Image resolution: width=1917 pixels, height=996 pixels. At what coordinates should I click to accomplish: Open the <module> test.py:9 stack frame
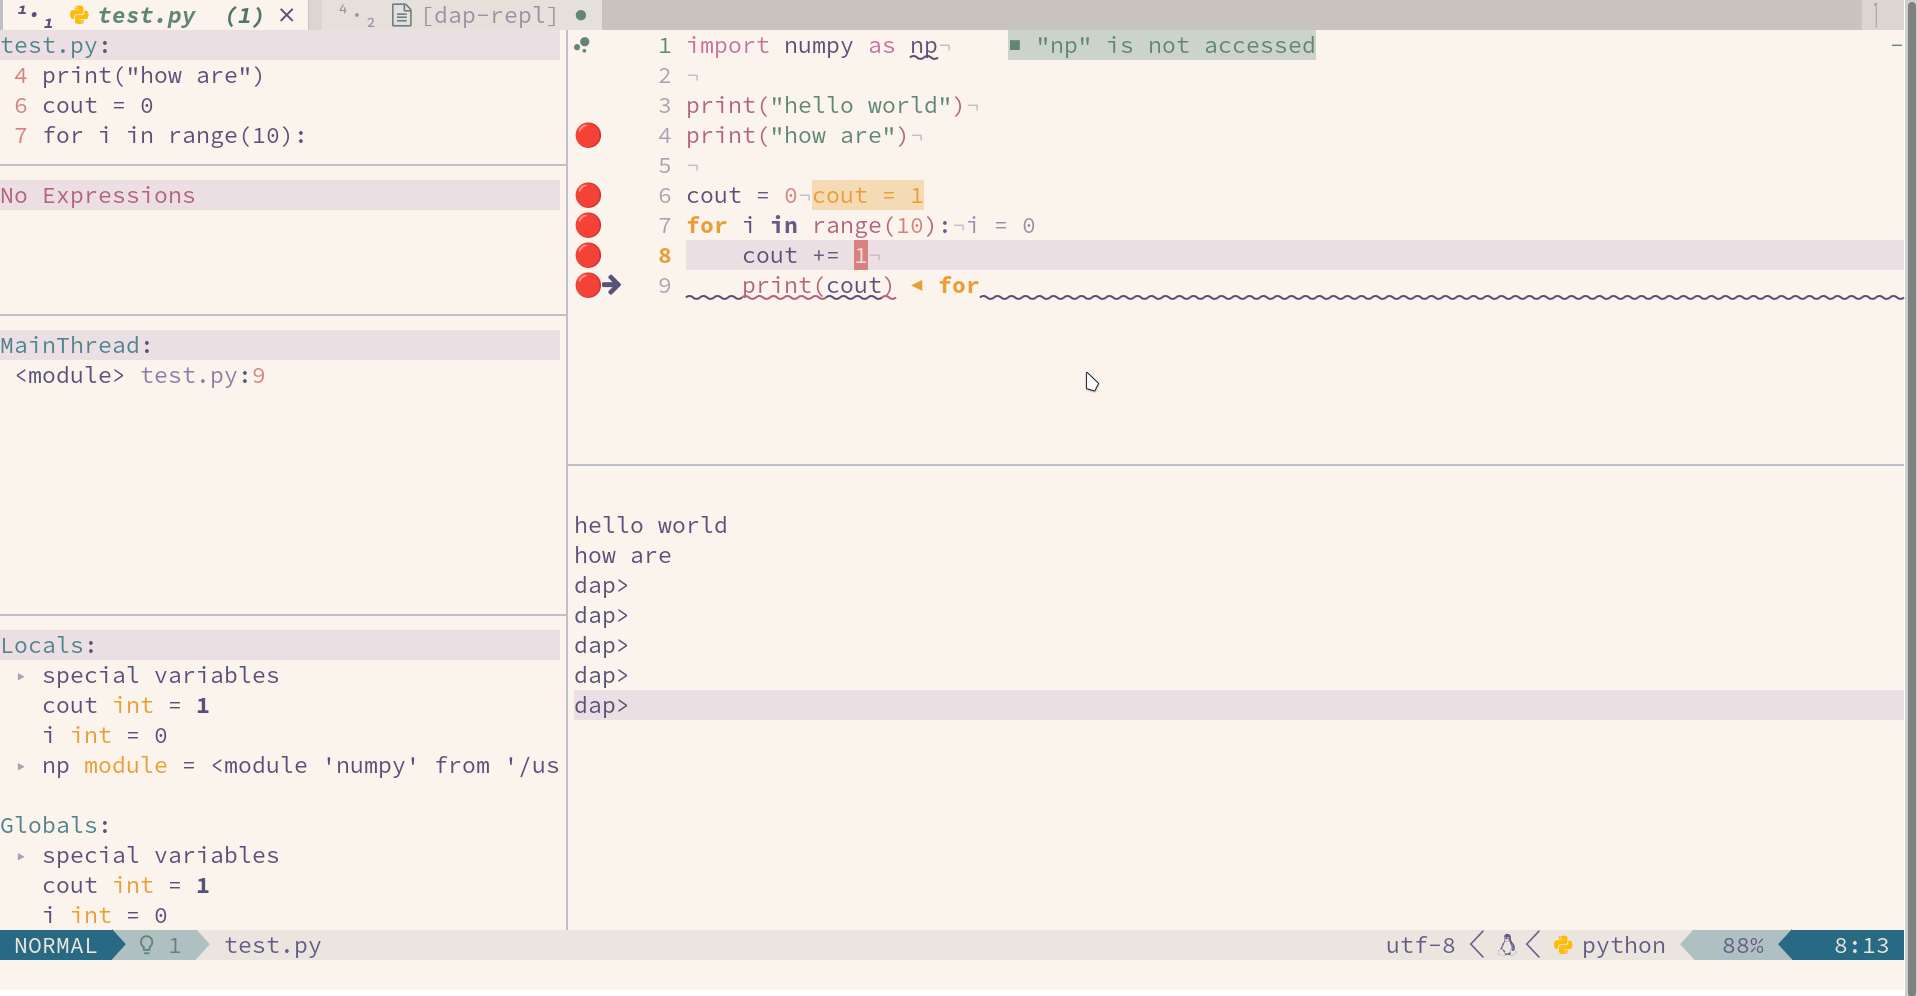coord(139,375)
